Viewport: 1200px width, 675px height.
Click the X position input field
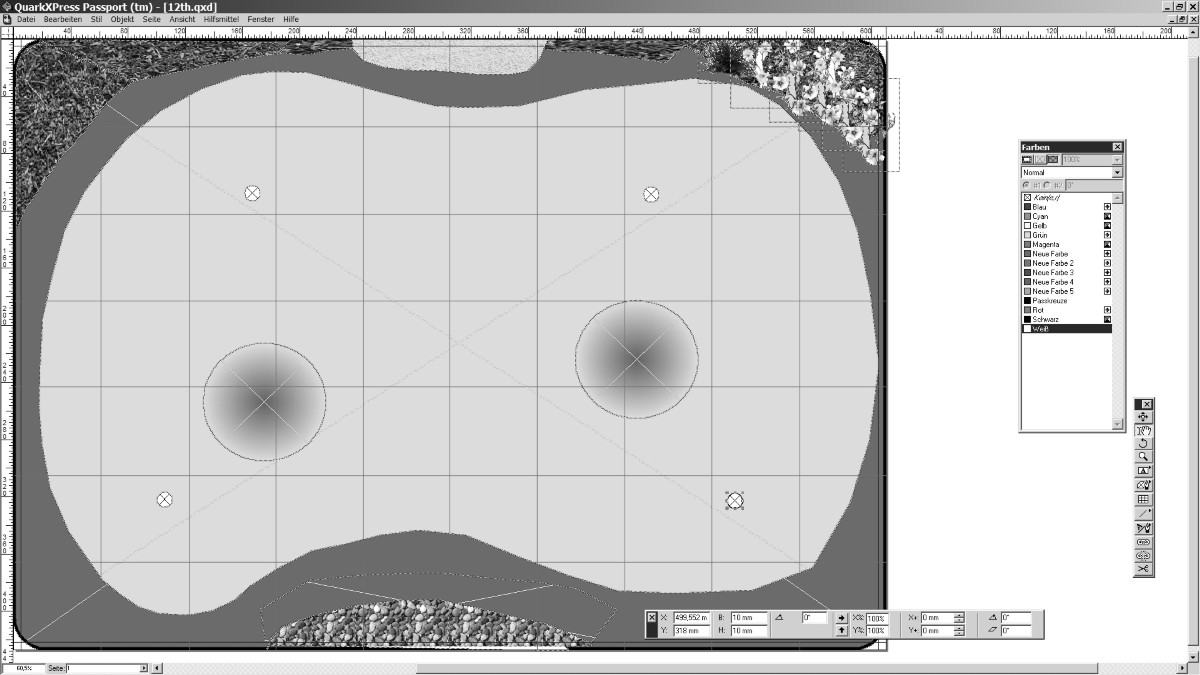(x=690, y=618)
